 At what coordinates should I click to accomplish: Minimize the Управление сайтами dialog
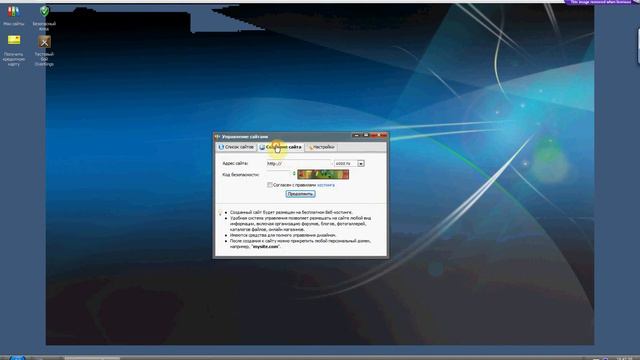(x=356, y=135)
